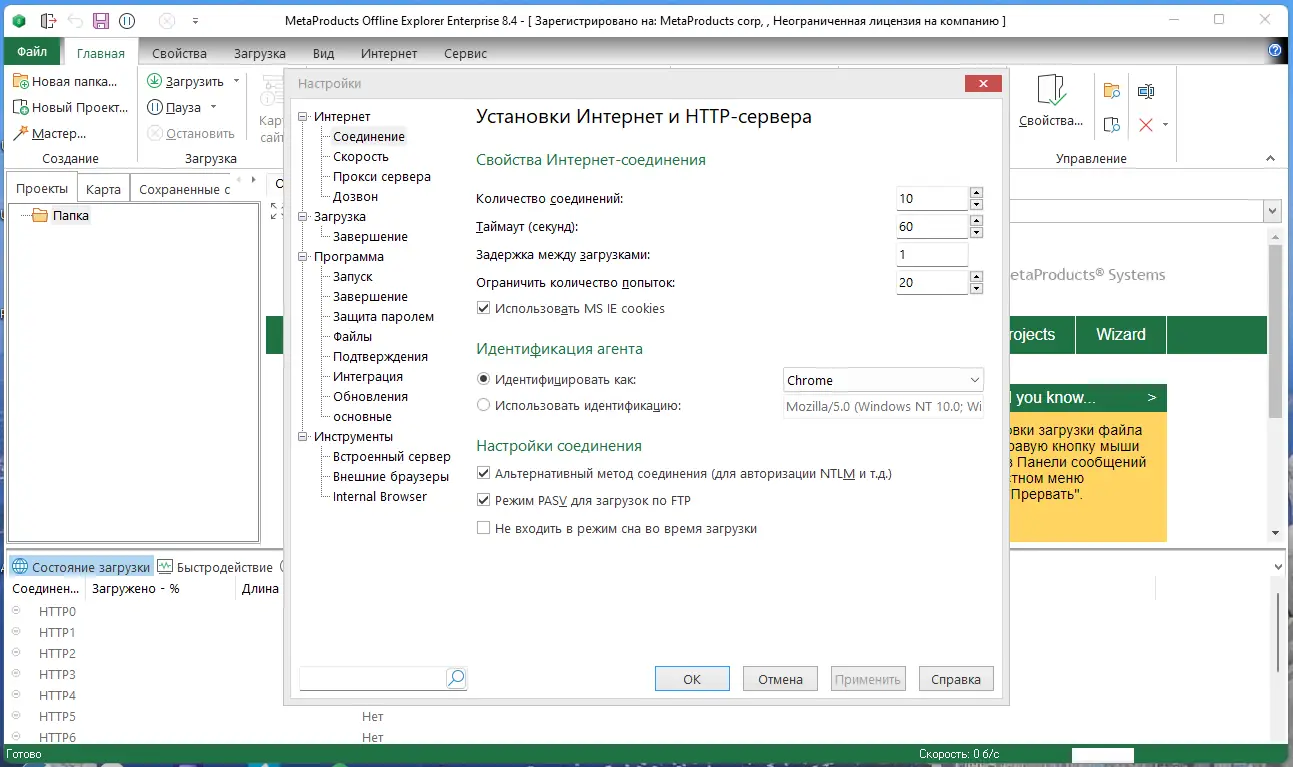Click the green Загрузить download icon

(x=155, y=81)
